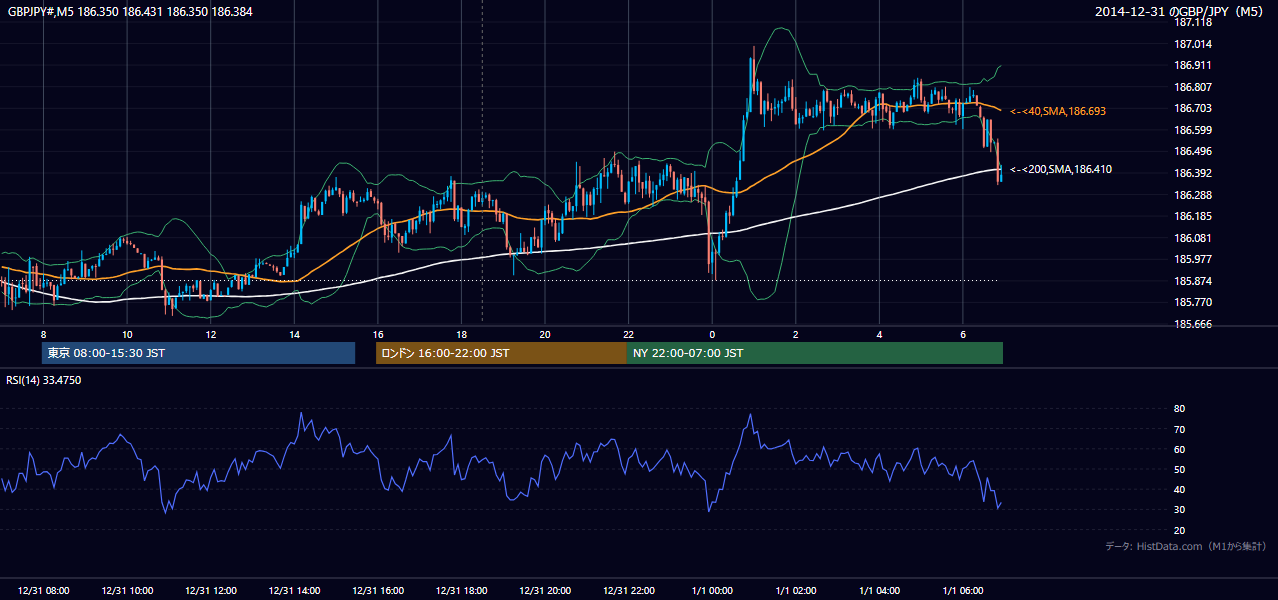Click the 40 SMA 186.693 orange label
The image size is (1278, 600).
click(1059, 111)
